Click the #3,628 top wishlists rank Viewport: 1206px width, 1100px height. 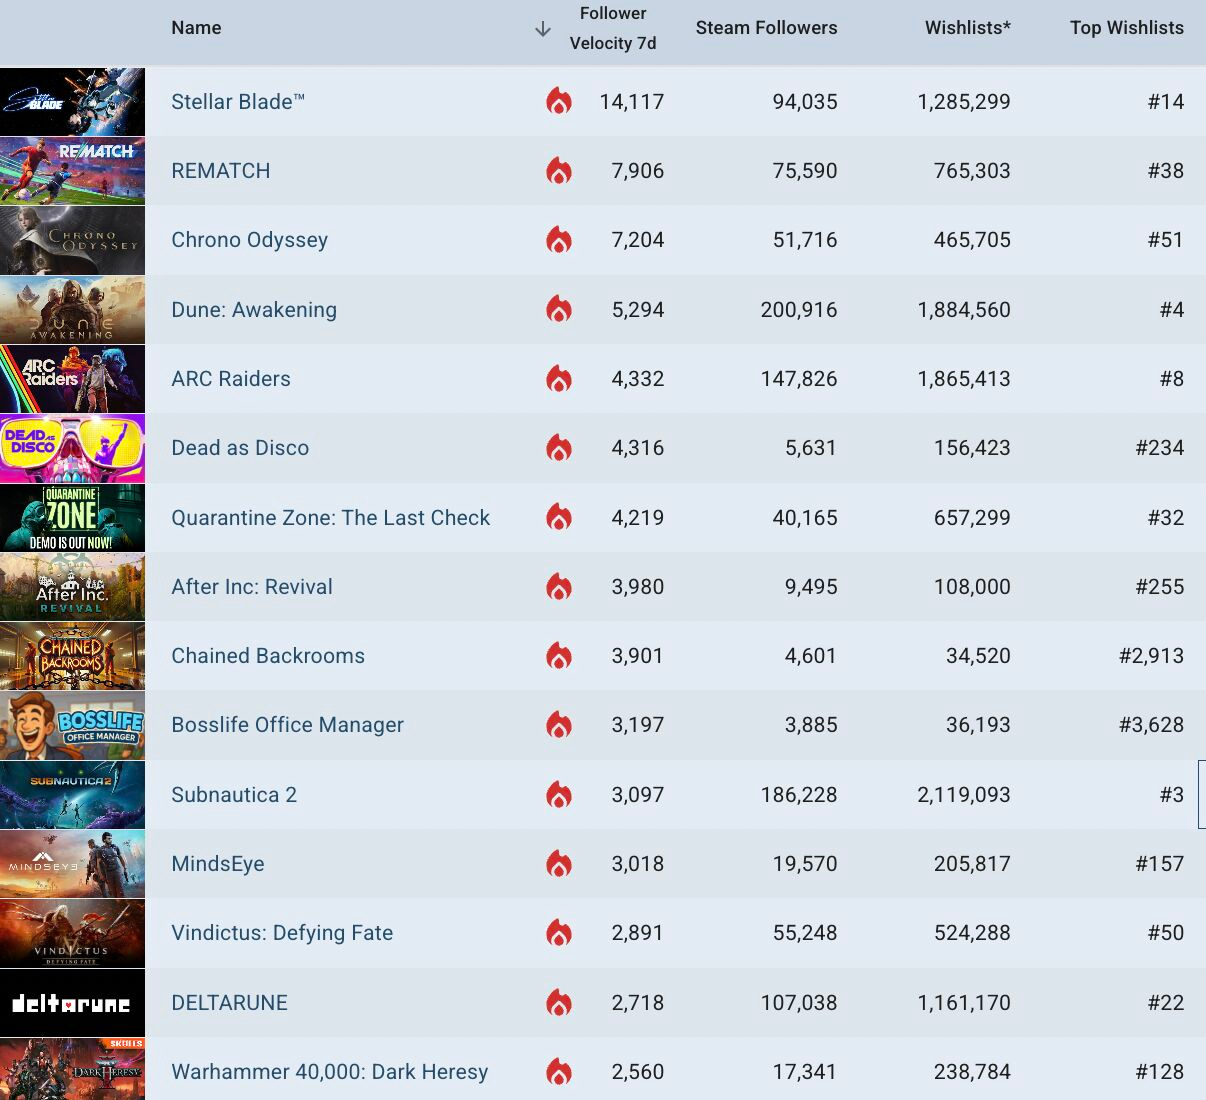1152,725
